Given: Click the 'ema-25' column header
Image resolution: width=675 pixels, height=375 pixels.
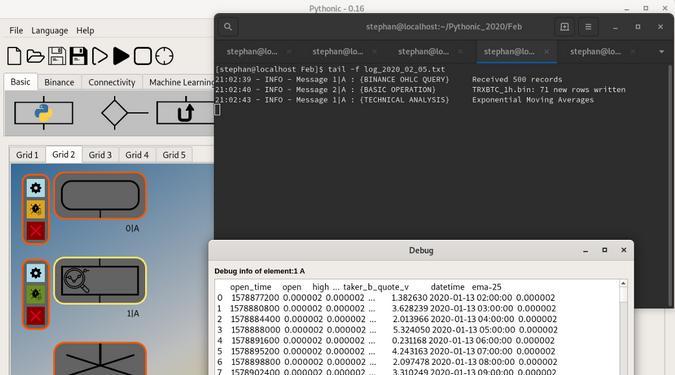Looking at the screenshot, I should pos(486,287).
